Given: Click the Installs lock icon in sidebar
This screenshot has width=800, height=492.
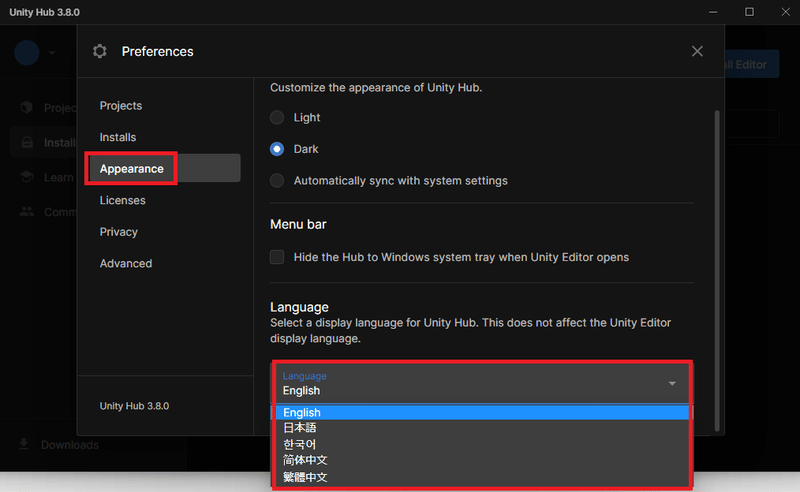Looking at the screenshot, I should pos(27,142).
